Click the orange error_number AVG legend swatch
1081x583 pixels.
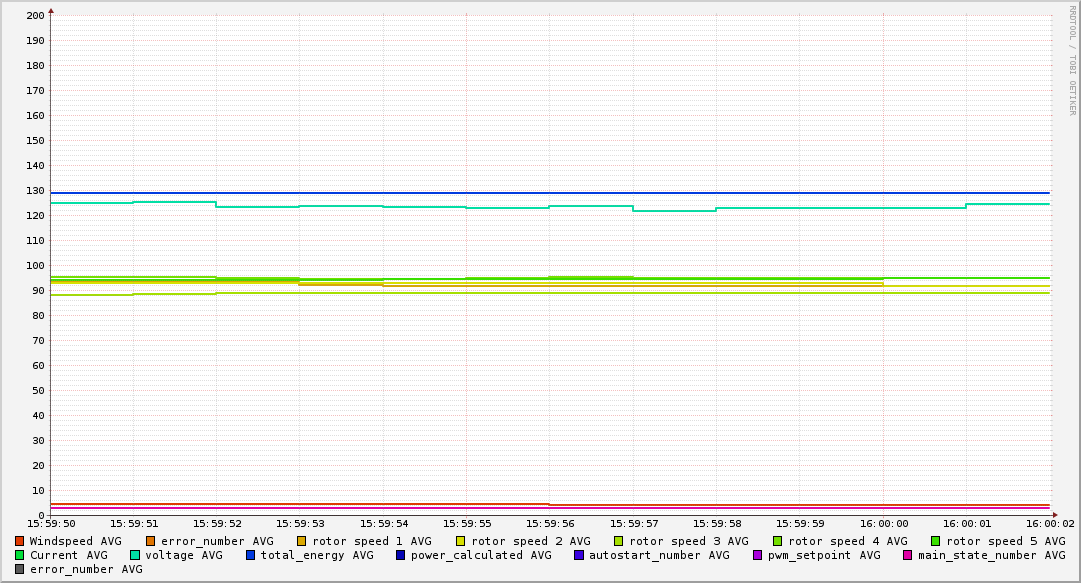pos(151,541)
